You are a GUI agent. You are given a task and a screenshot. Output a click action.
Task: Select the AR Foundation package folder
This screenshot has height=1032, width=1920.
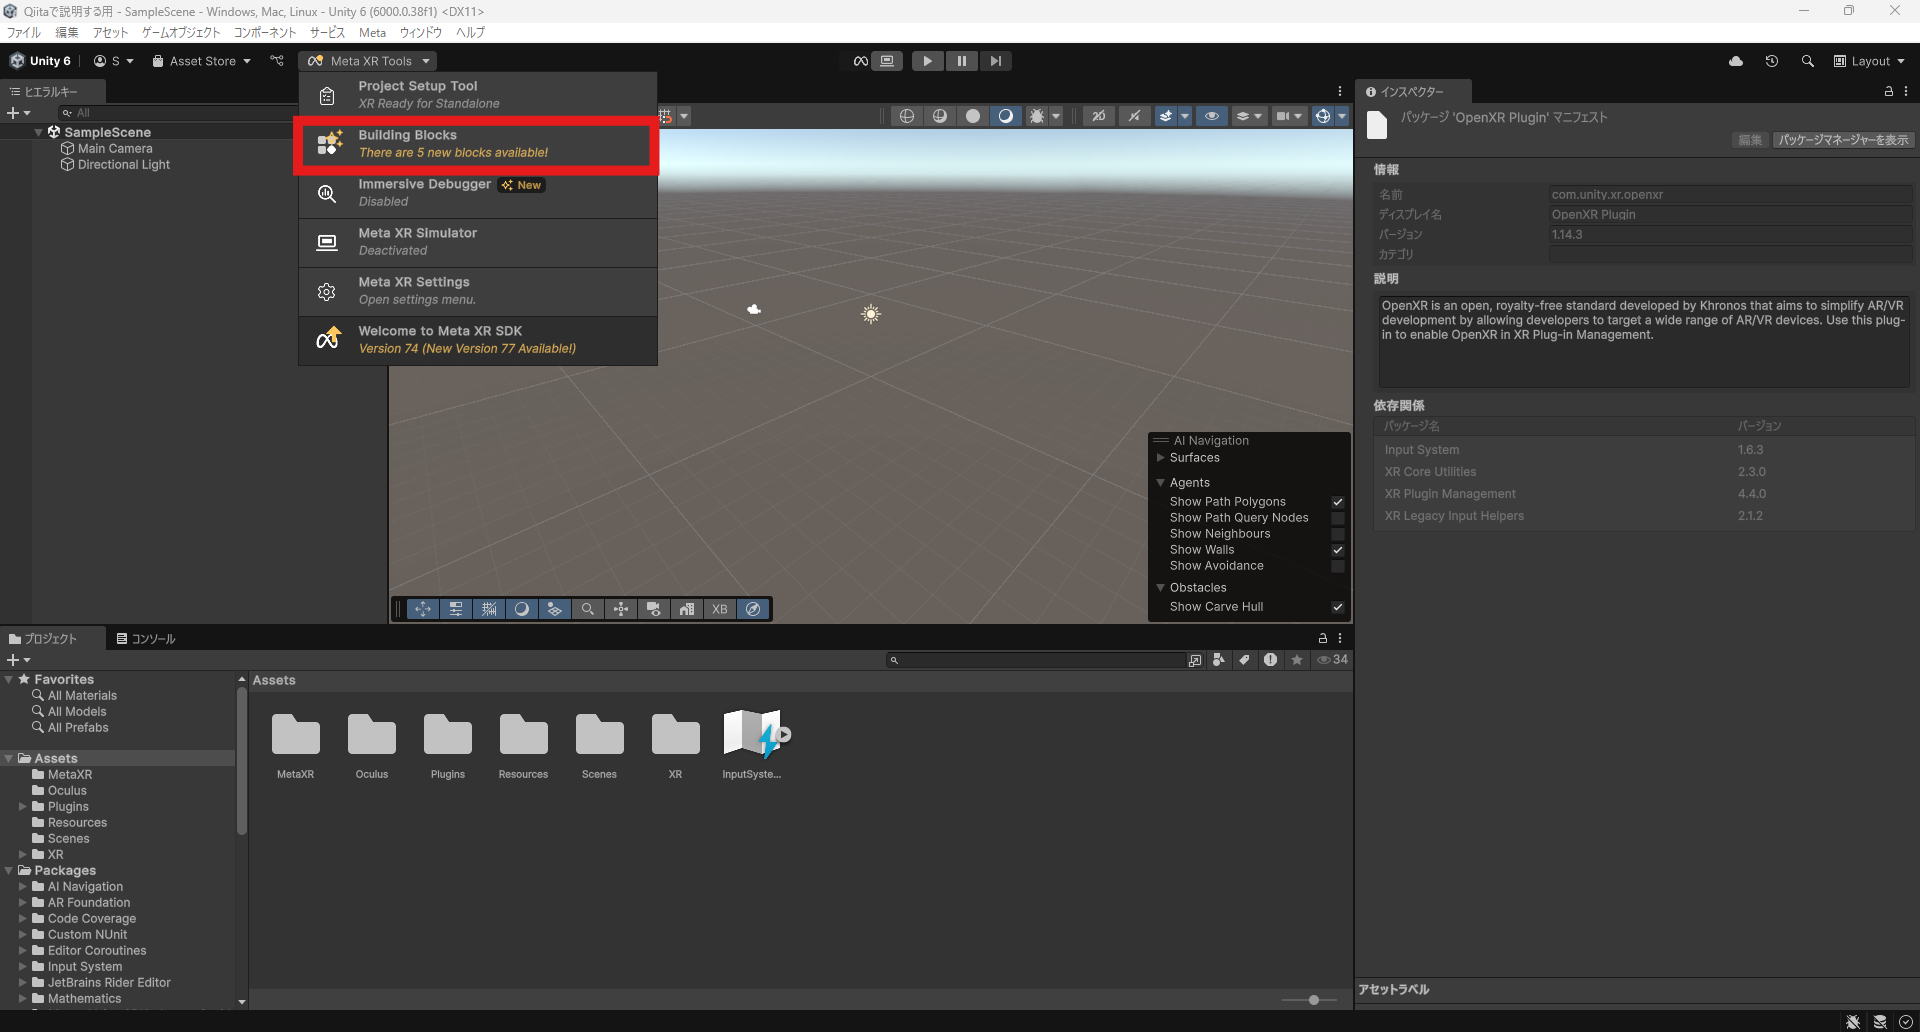tap(89, 903)
